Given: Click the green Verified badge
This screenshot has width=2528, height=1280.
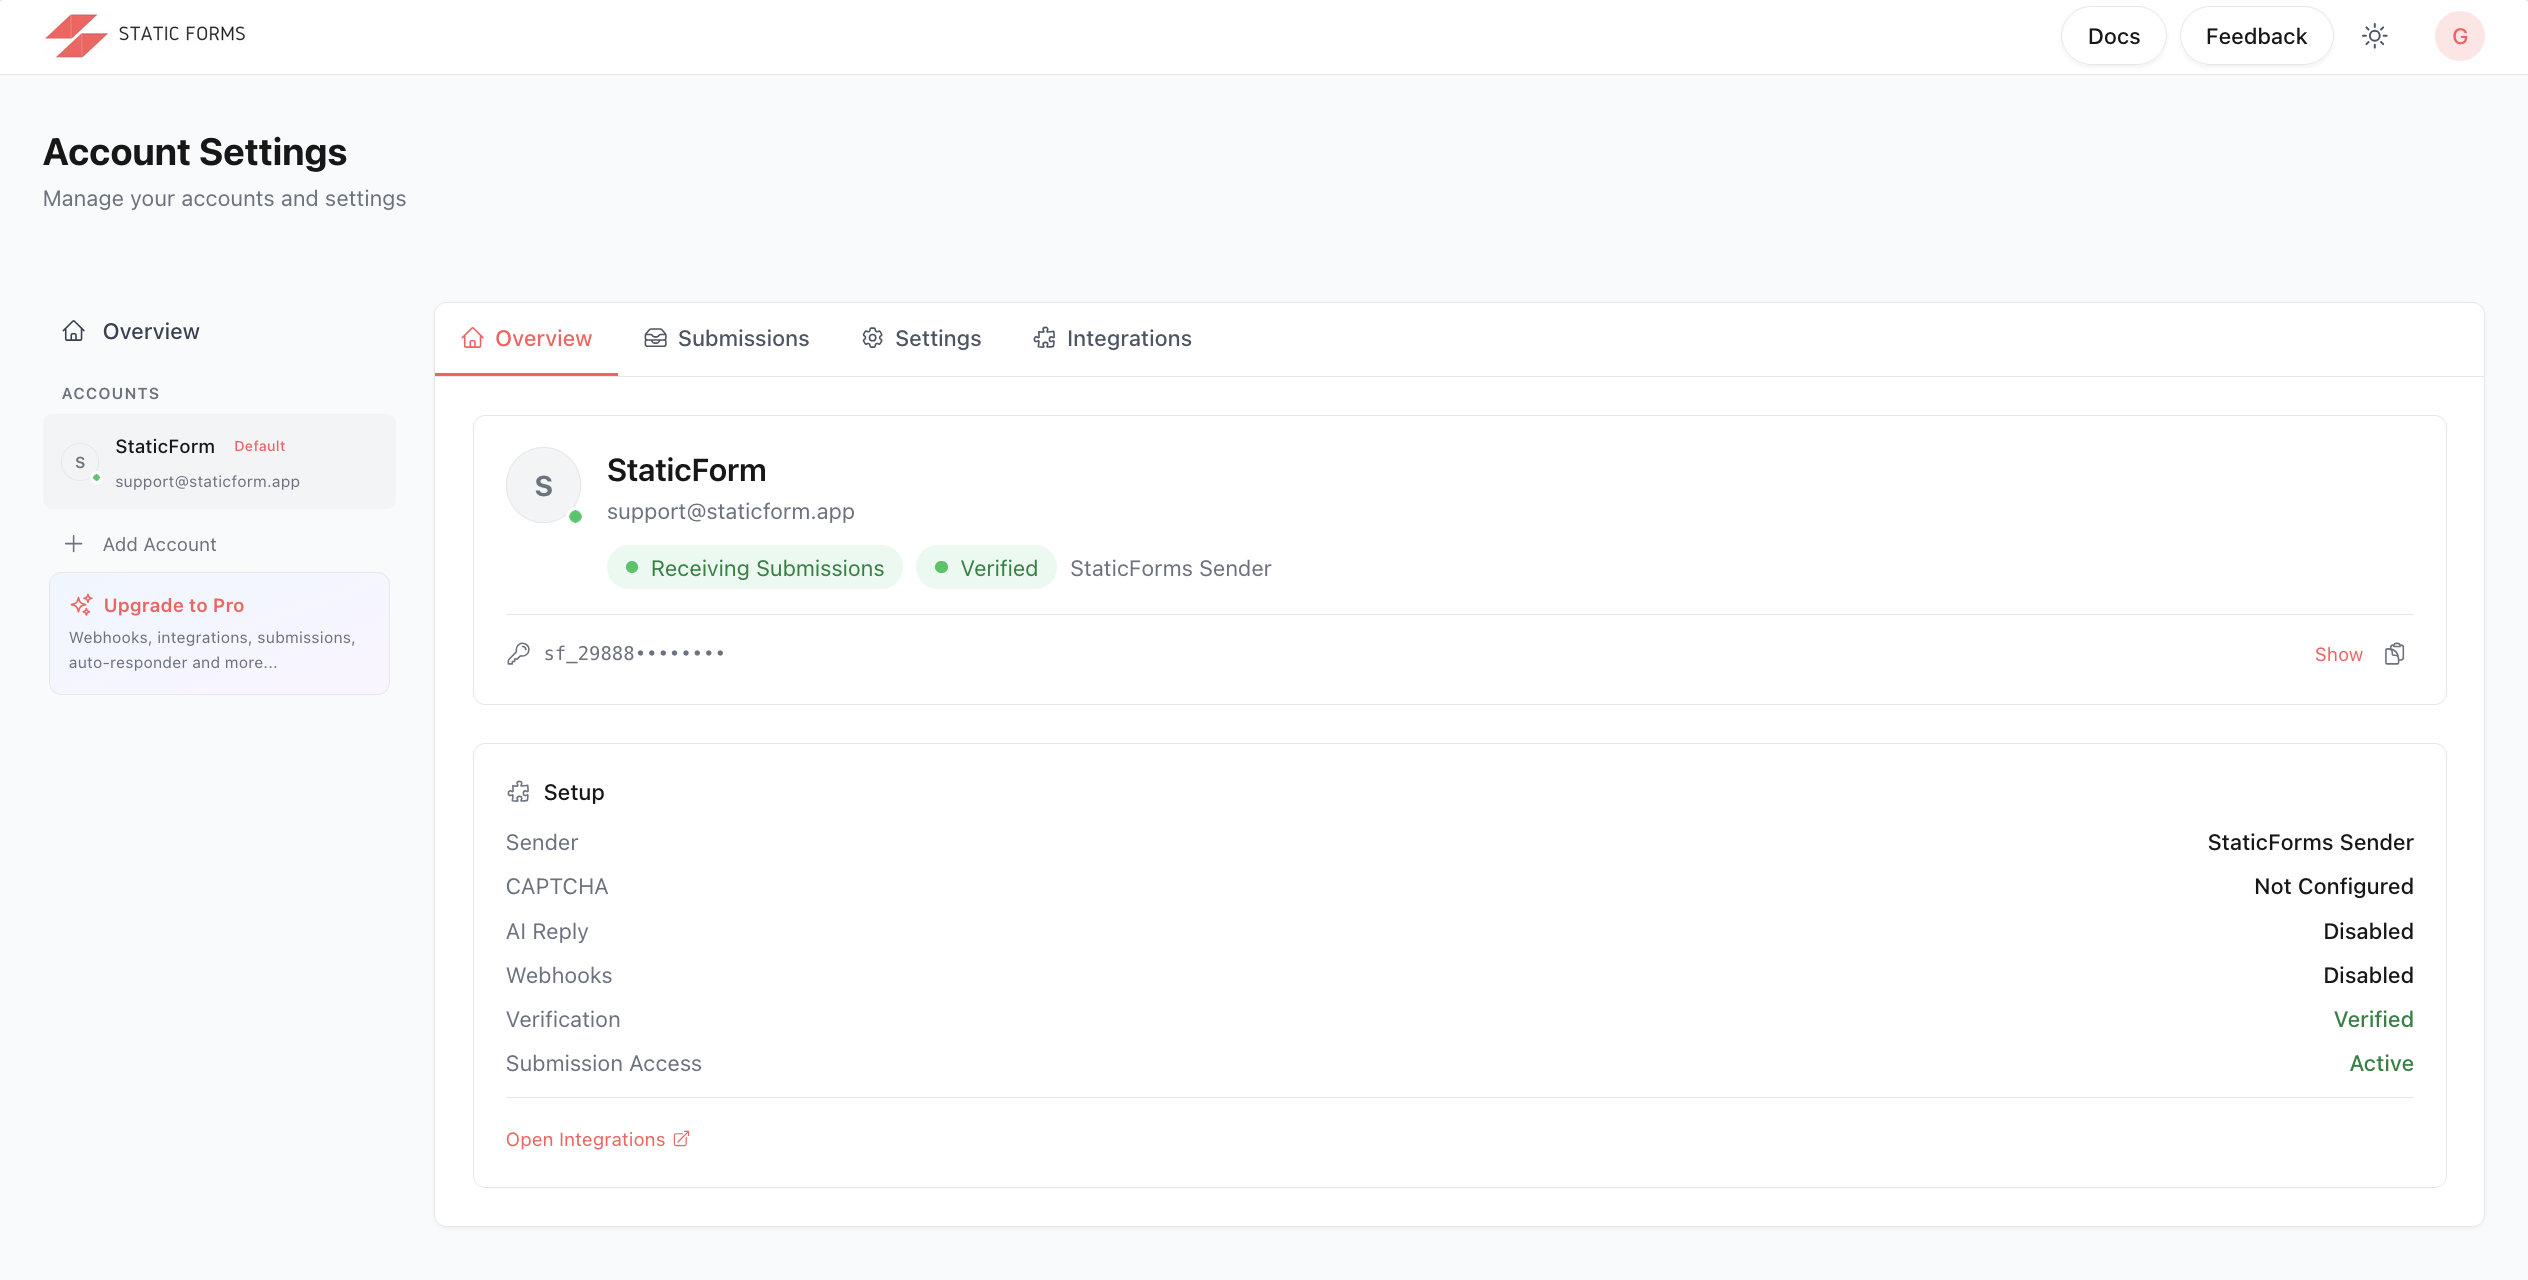Looking at the screenshot, I should [x=986, y=568].
